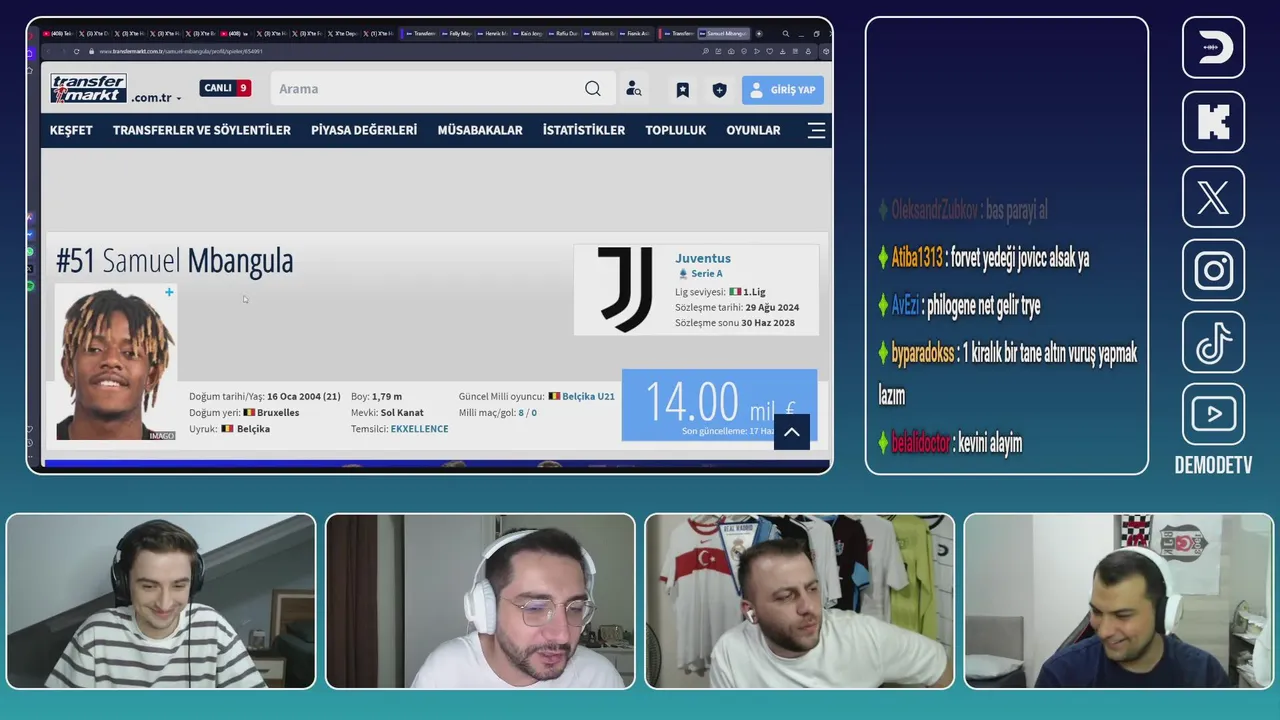Click the scroll-to-top arrow button
Image resolution: width=1280 pixels, height=720 pixels.
[x=791, y=432]
